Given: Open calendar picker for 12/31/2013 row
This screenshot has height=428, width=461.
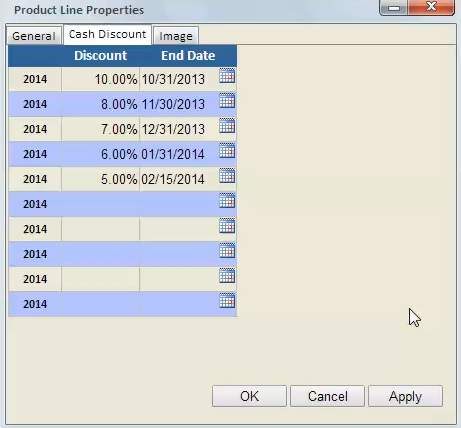Looking at the screenshot, I should (x=227, y=126).
